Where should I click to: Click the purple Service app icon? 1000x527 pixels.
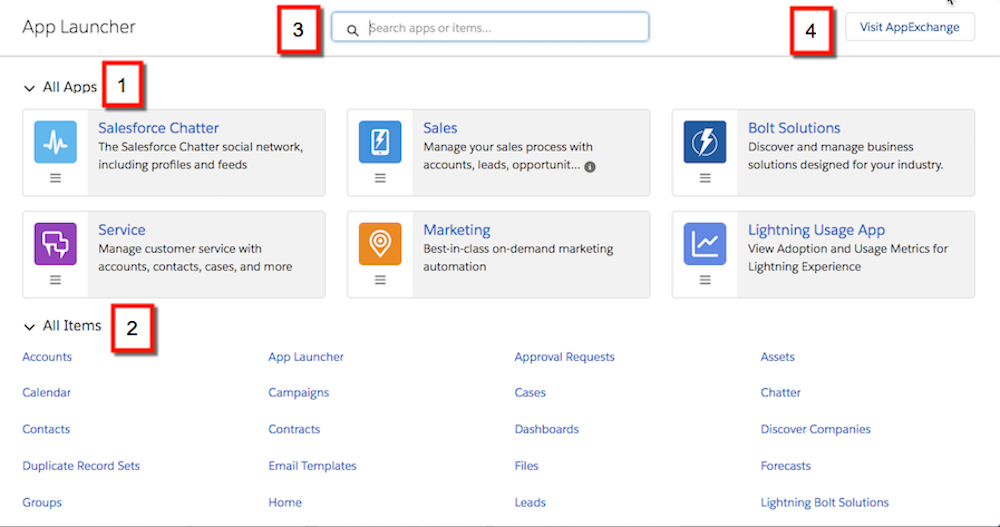[x=55, y=244]
